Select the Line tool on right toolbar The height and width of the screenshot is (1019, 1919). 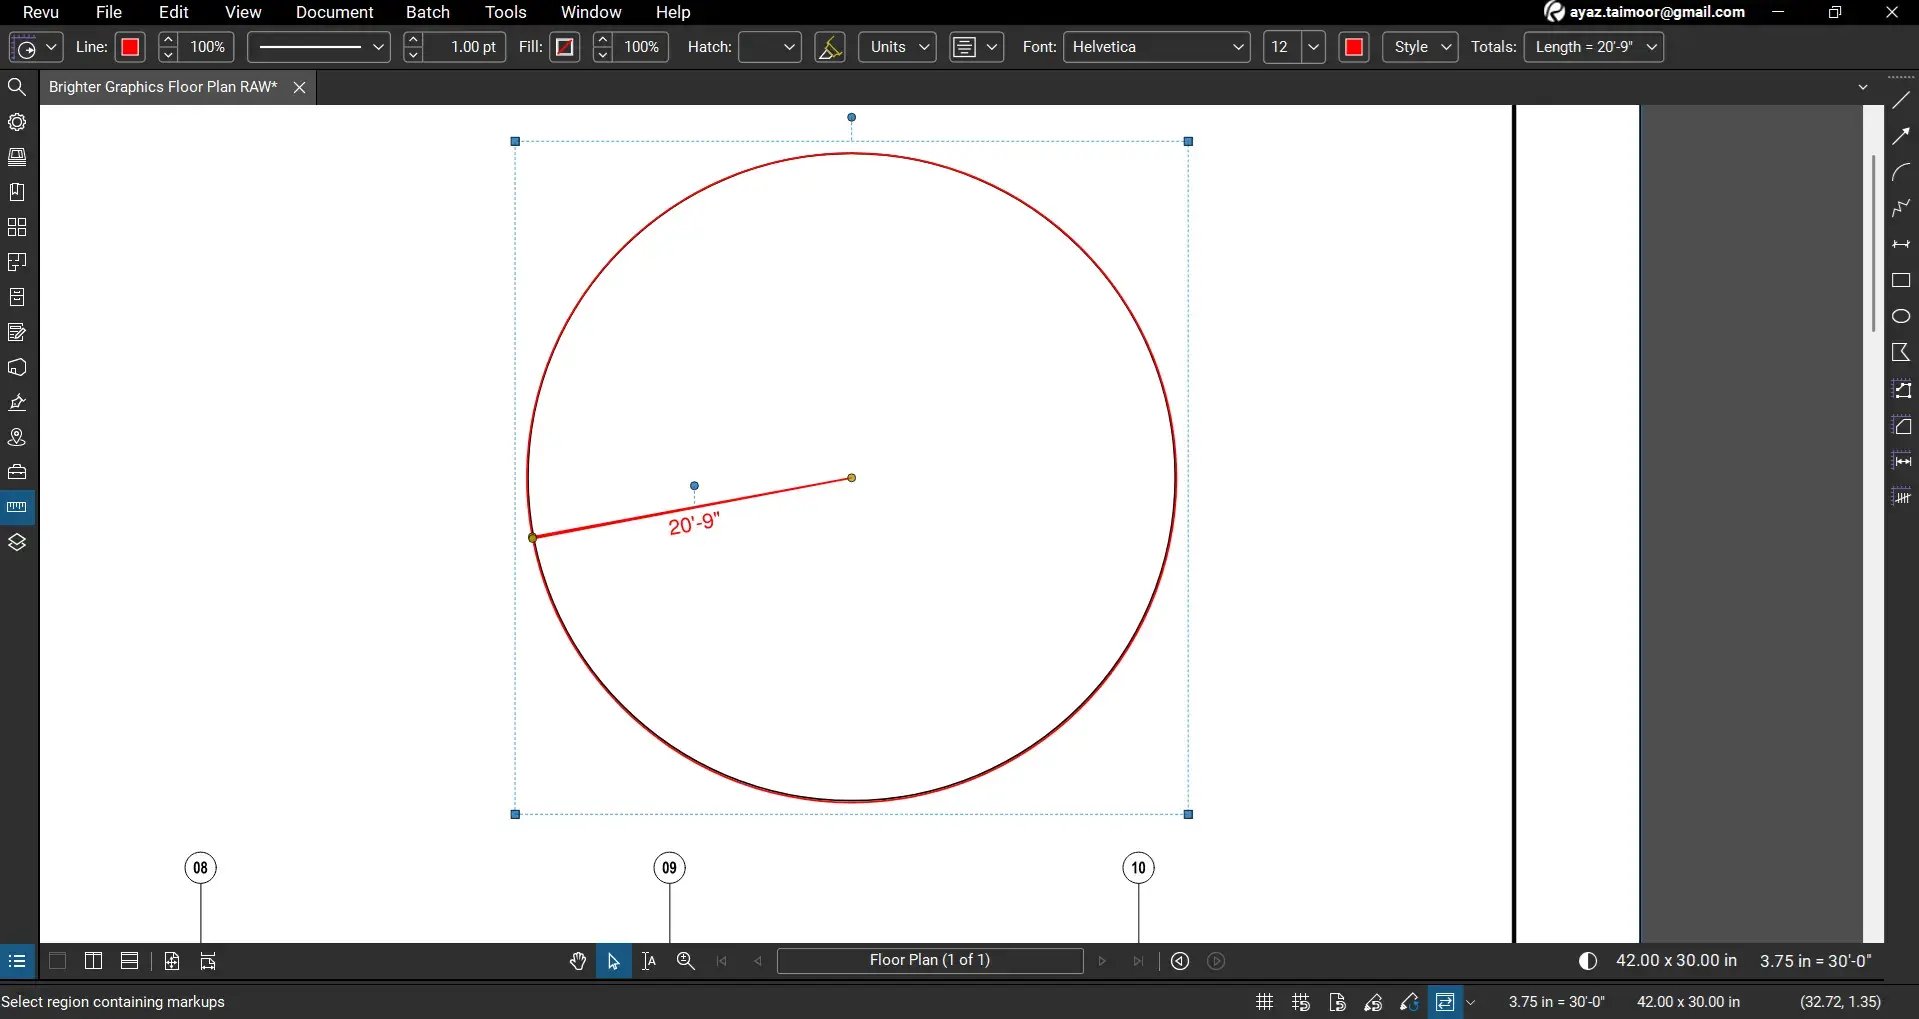[x=1902, y=97]
